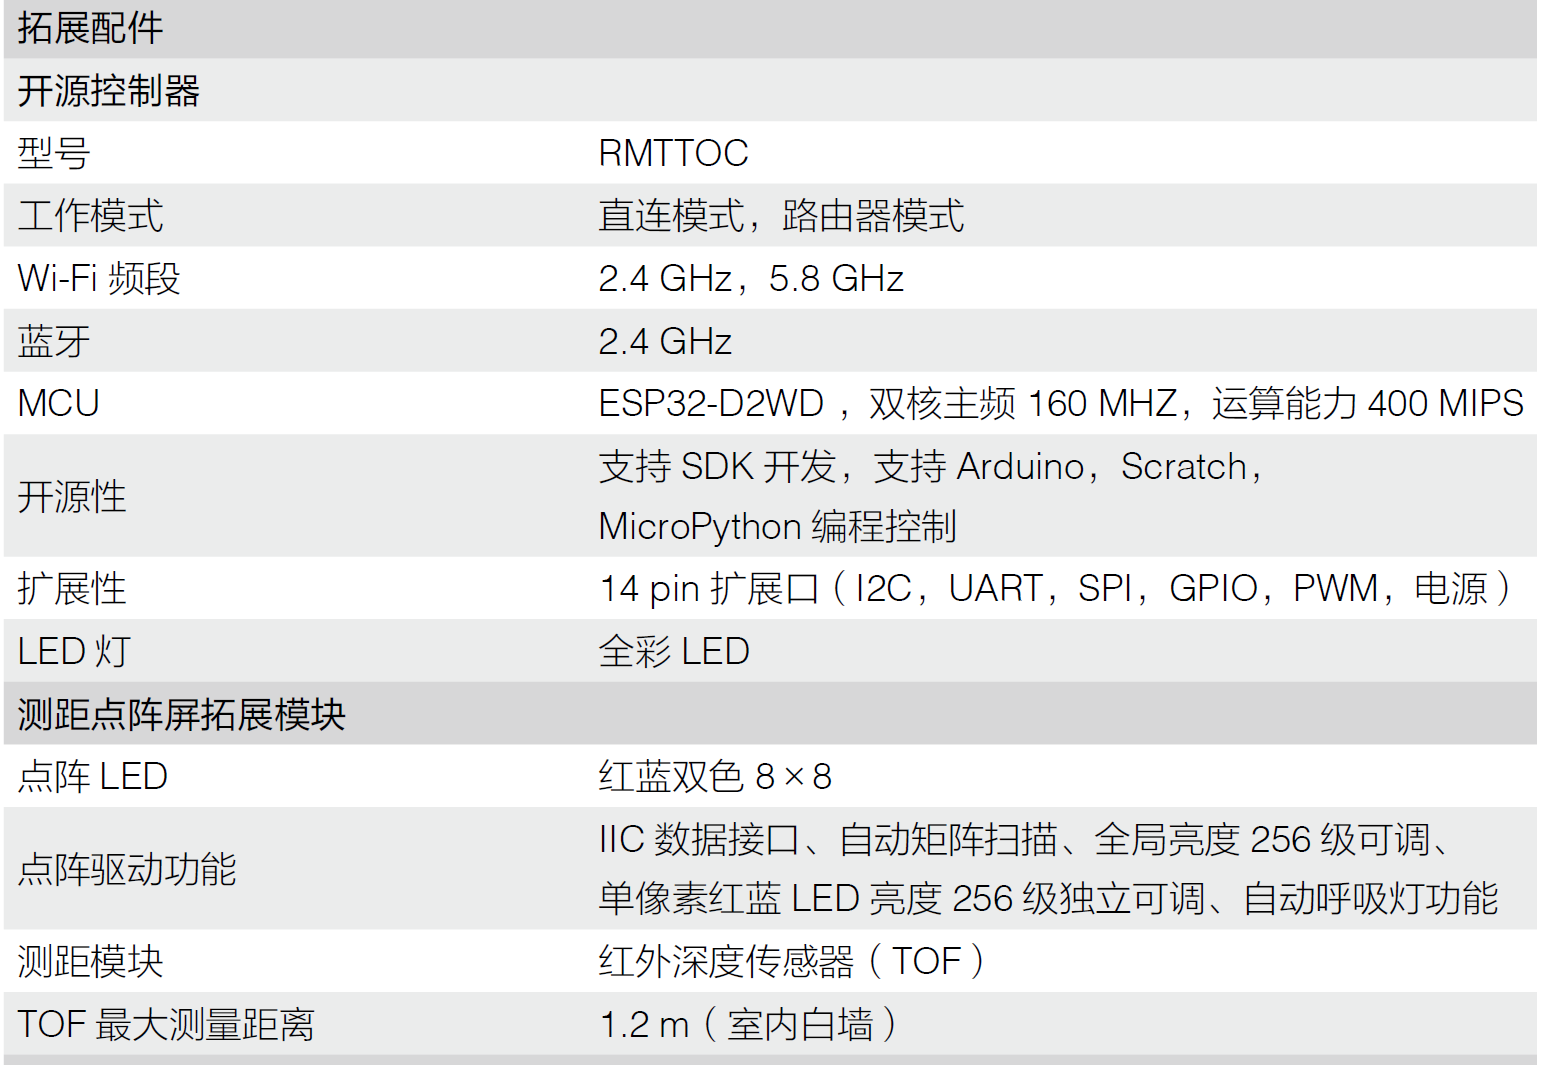This screenshot has height=1065, width=1542.
Task: Click the 全彩 LED value
Action: point(674,651)
